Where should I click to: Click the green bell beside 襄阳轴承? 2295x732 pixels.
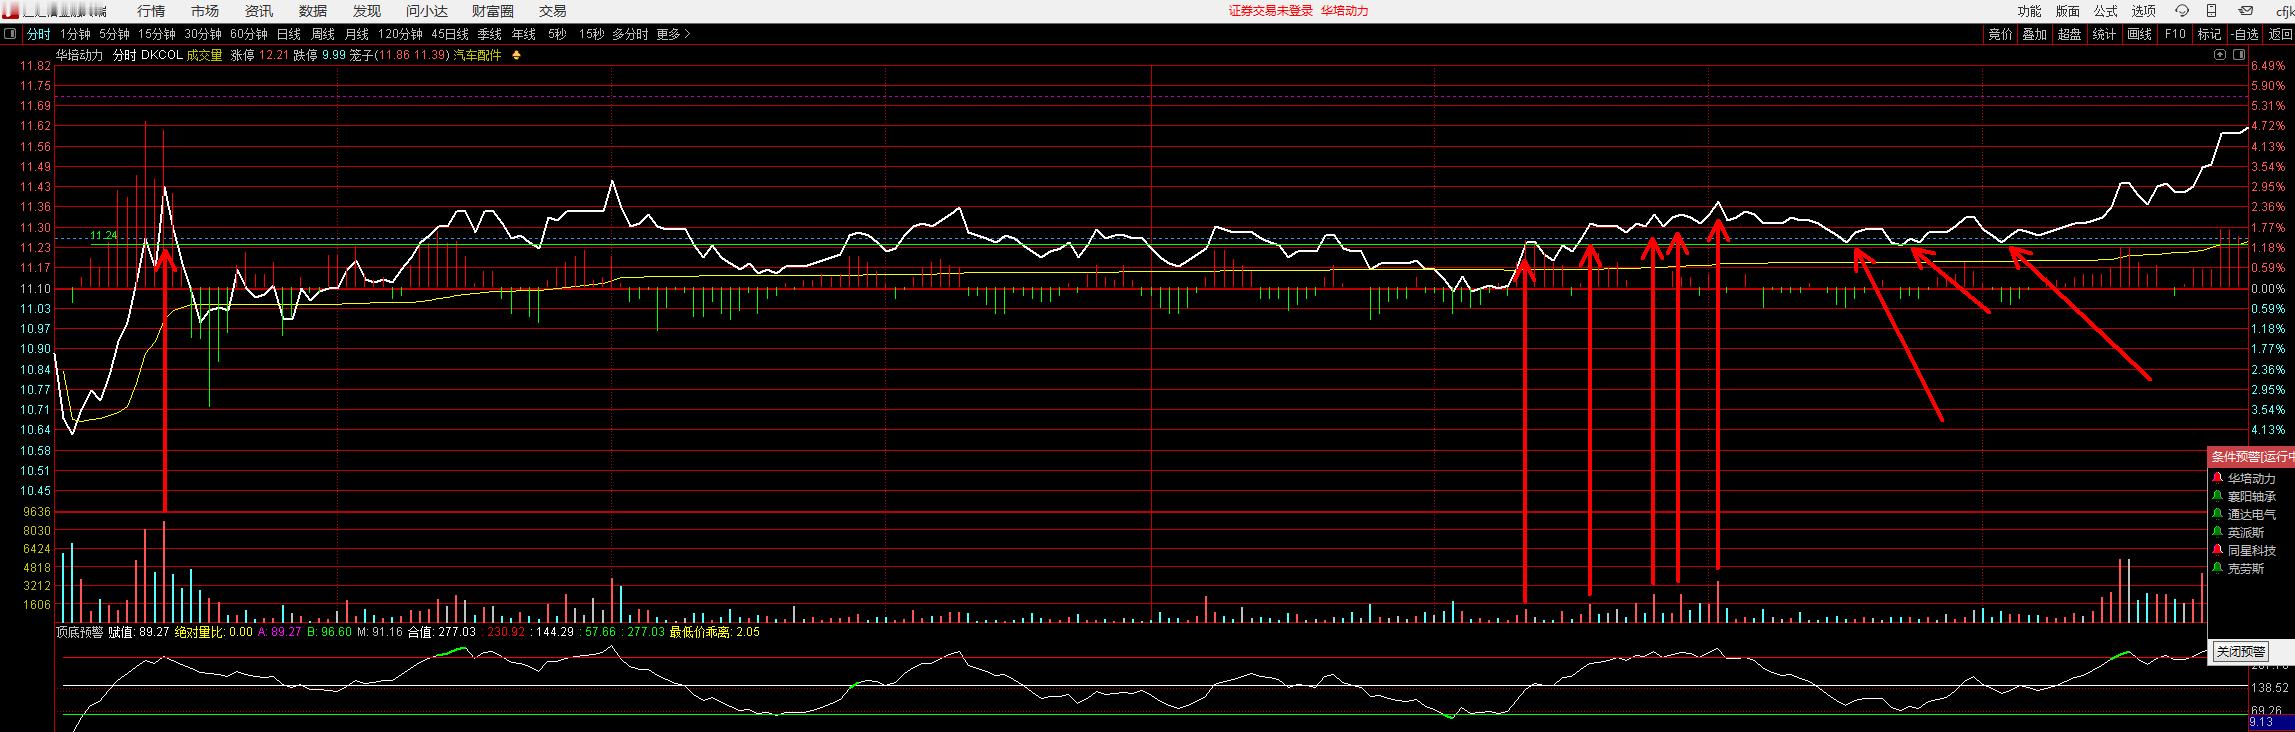tap(2218, 497)
